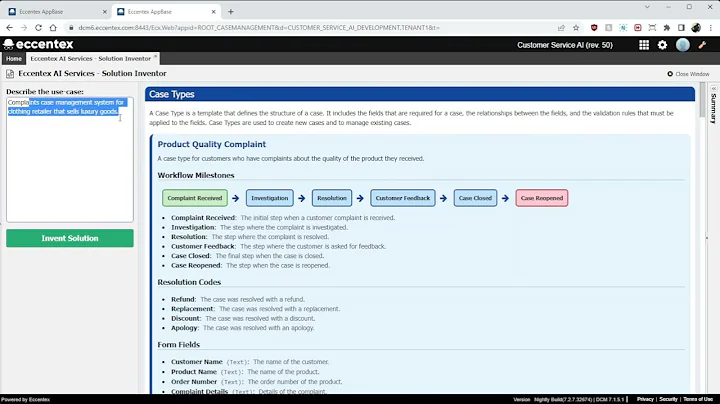
Task: Click the Resolution Codes heading
Action: [x=189, y=282]
